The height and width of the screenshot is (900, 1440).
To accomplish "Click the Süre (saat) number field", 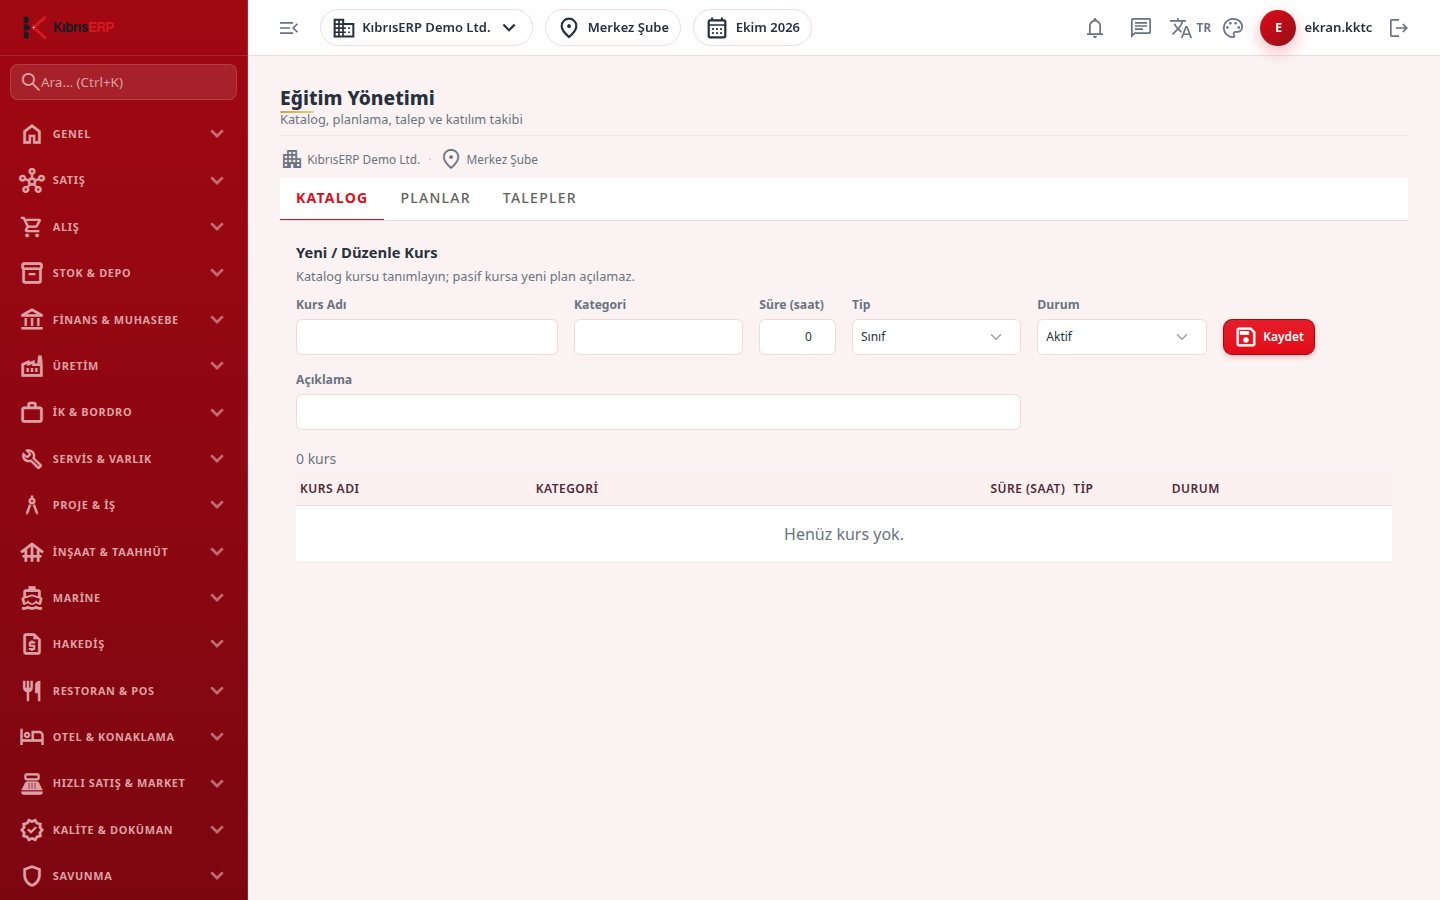I will coord(797,337).
